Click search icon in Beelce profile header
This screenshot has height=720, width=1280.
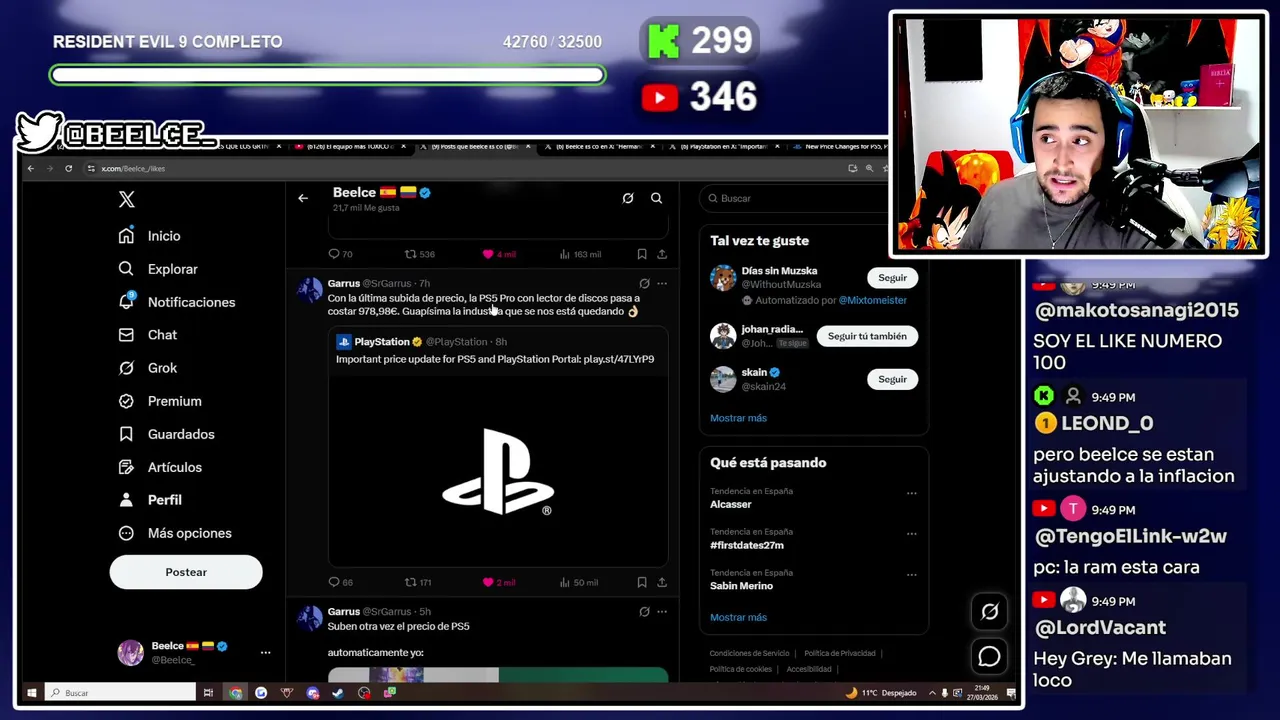click(x=656, y=198)
